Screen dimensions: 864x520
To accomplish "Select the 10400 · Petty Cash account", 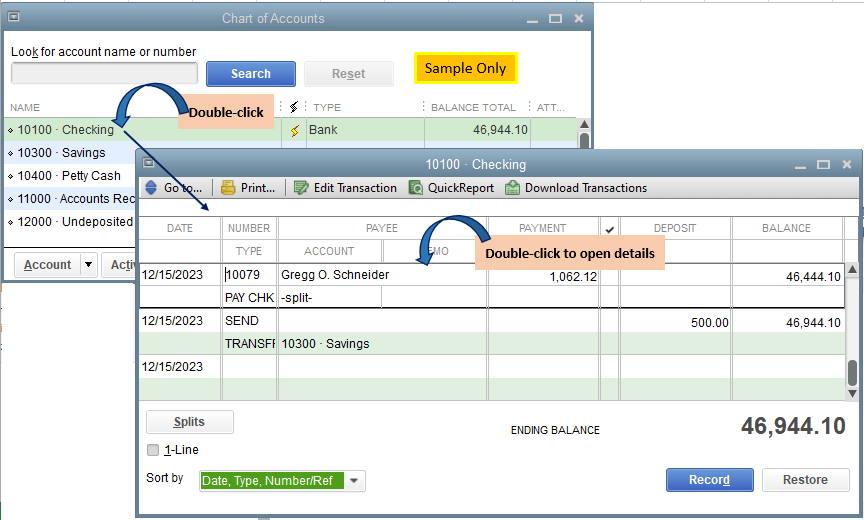I will (x=70, y=176).
